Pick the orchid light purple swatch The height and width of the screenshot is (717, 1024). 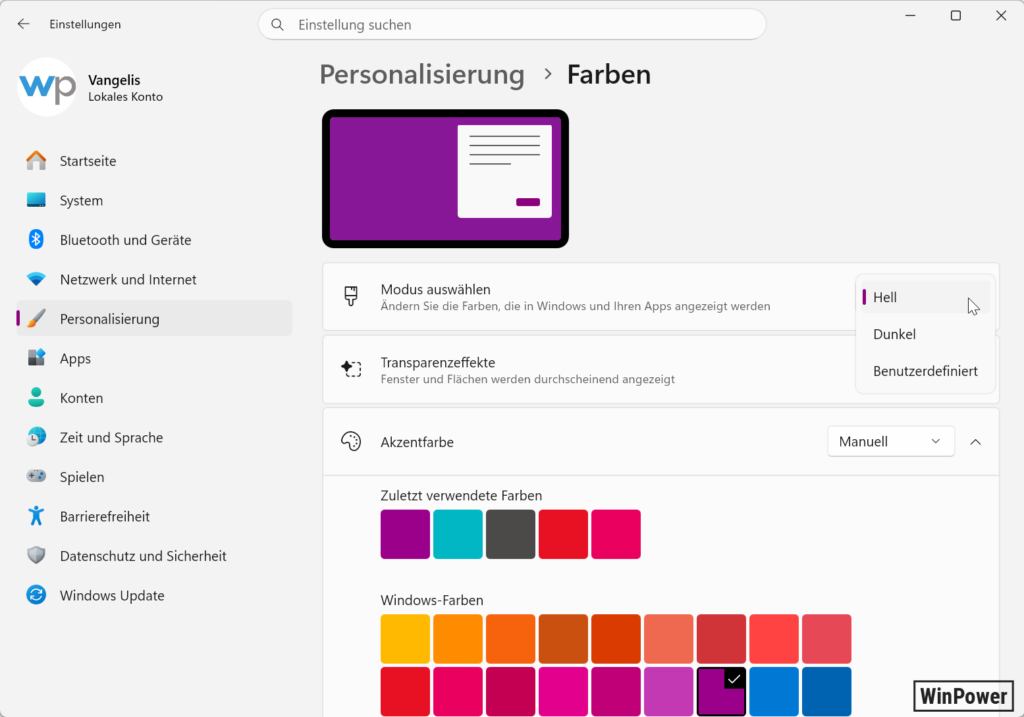[x=669, y=692]
